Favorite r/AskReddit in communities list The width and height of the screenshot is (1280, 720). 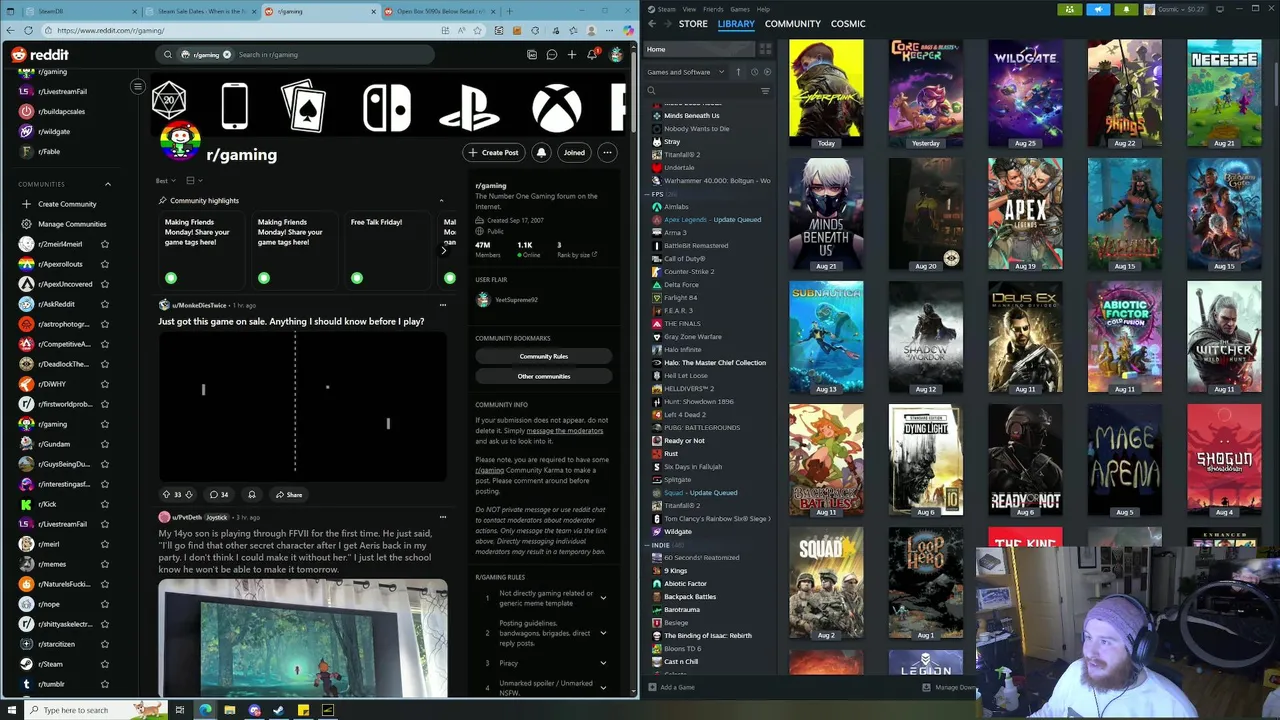pos(104,304)
